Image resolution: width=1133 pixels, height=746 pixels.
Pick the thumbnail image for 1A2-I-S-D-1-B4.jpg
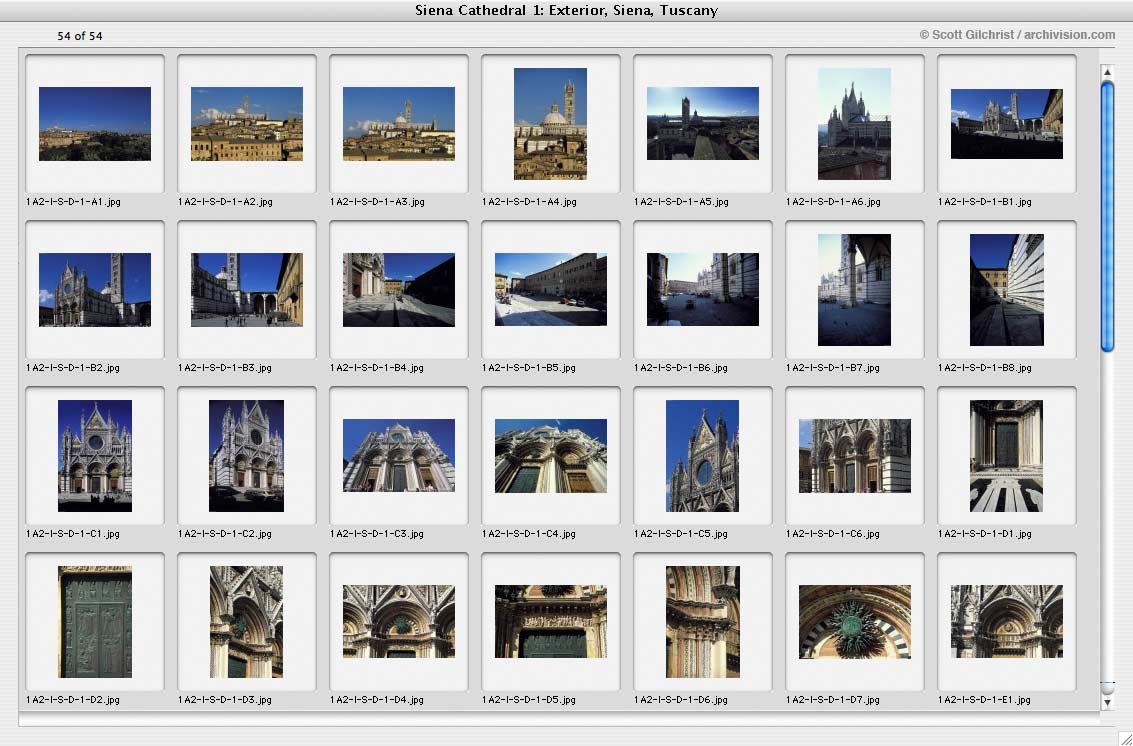pos(399,290)
